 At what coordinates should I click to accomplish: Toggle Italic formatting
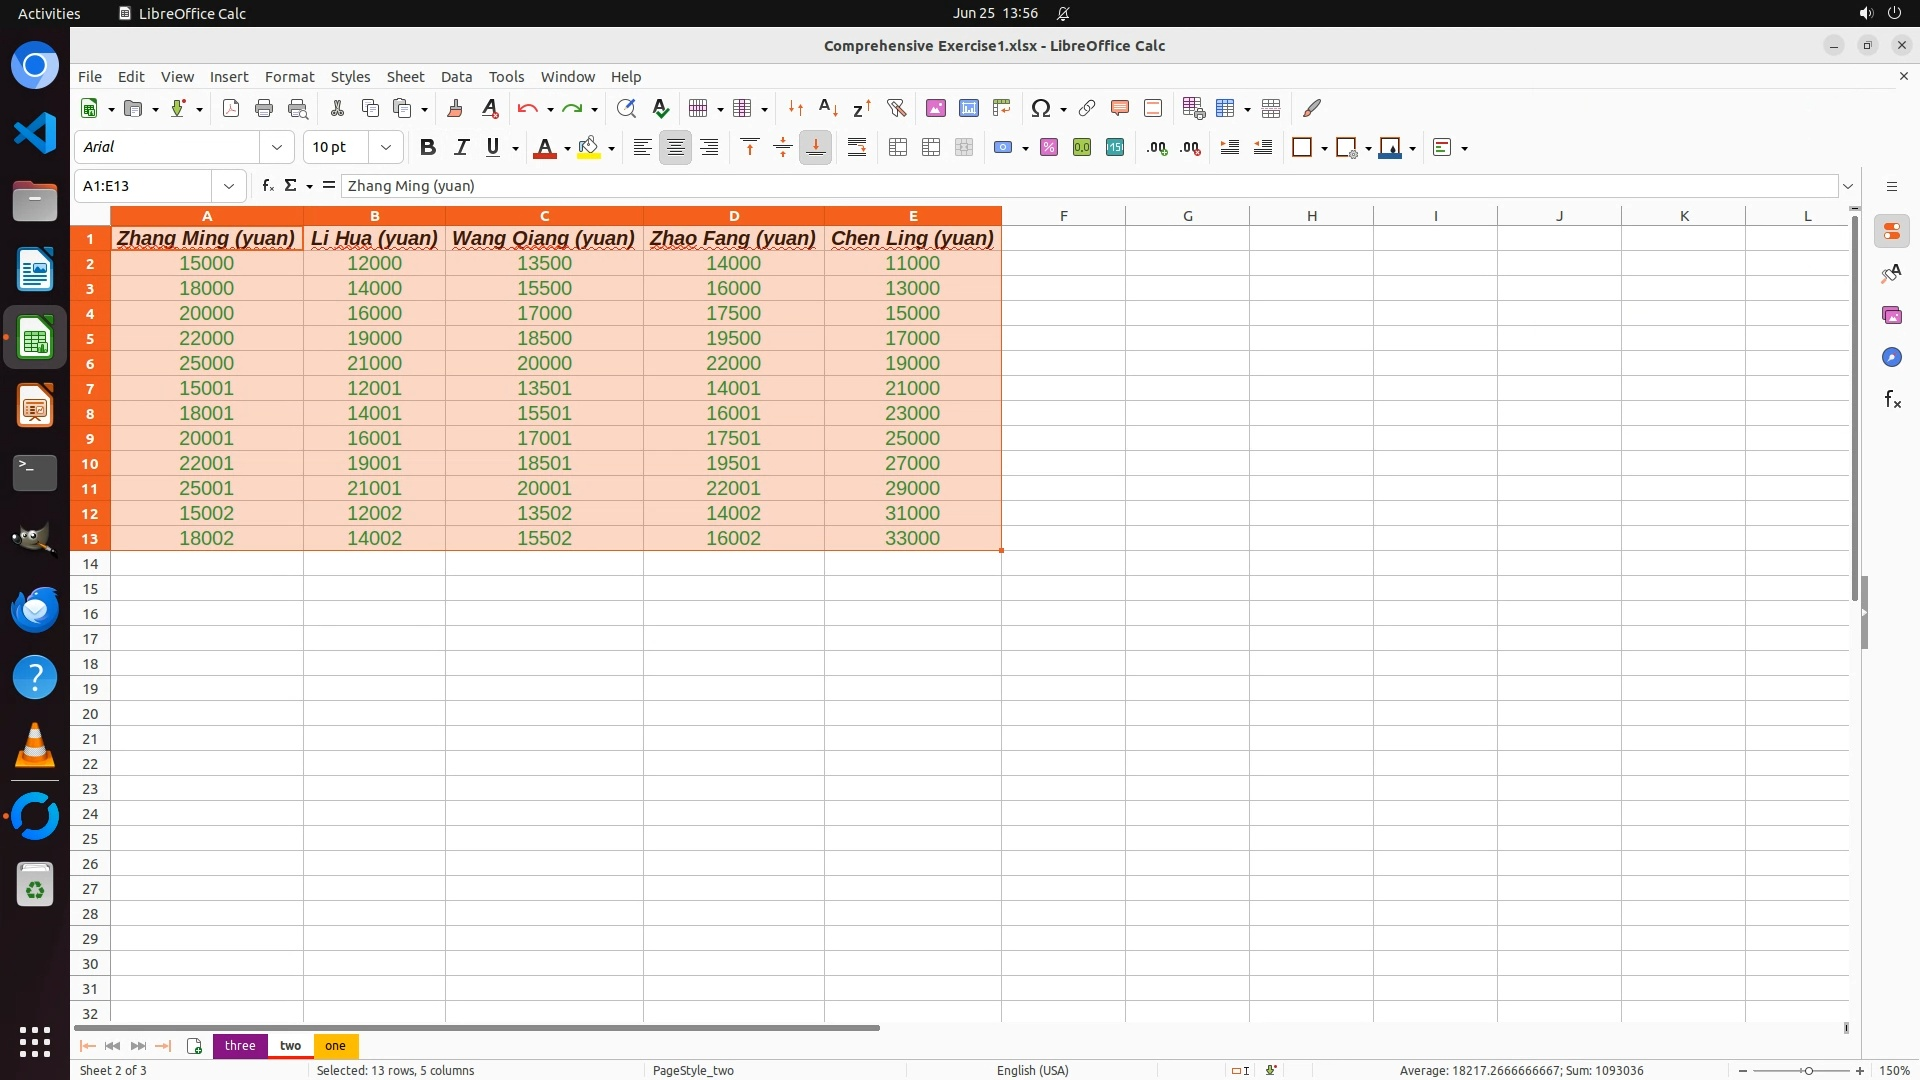pos(461,148)
